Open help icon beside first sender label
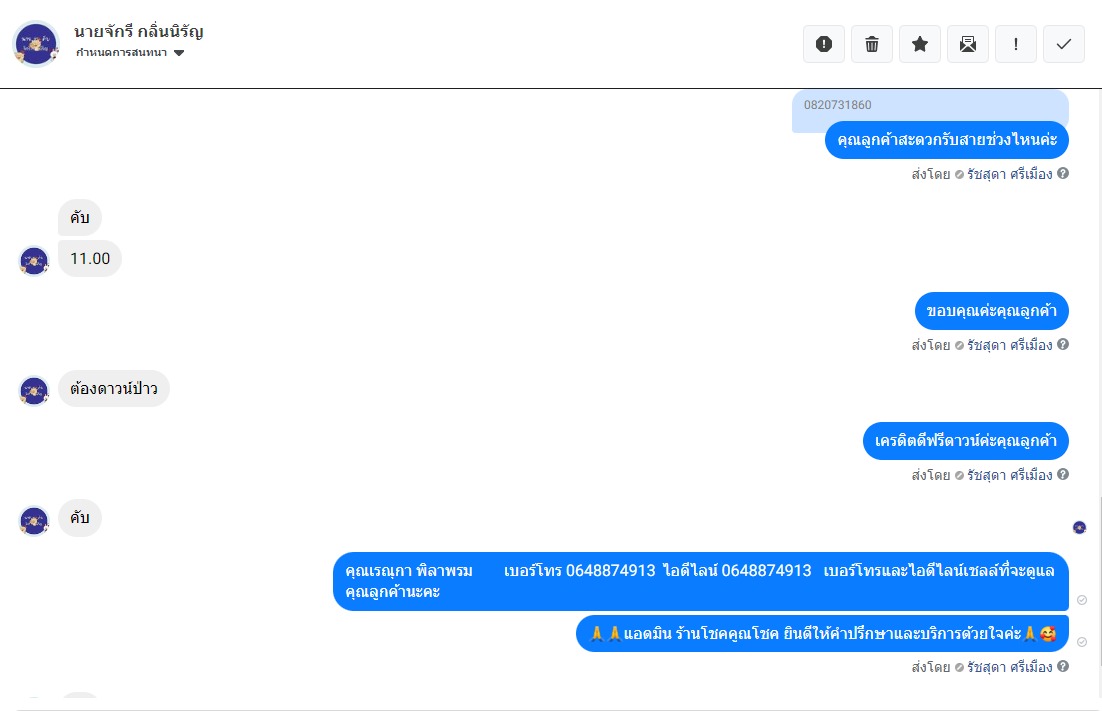This screenshot has height=711, width=1102. coord(1063,173)
